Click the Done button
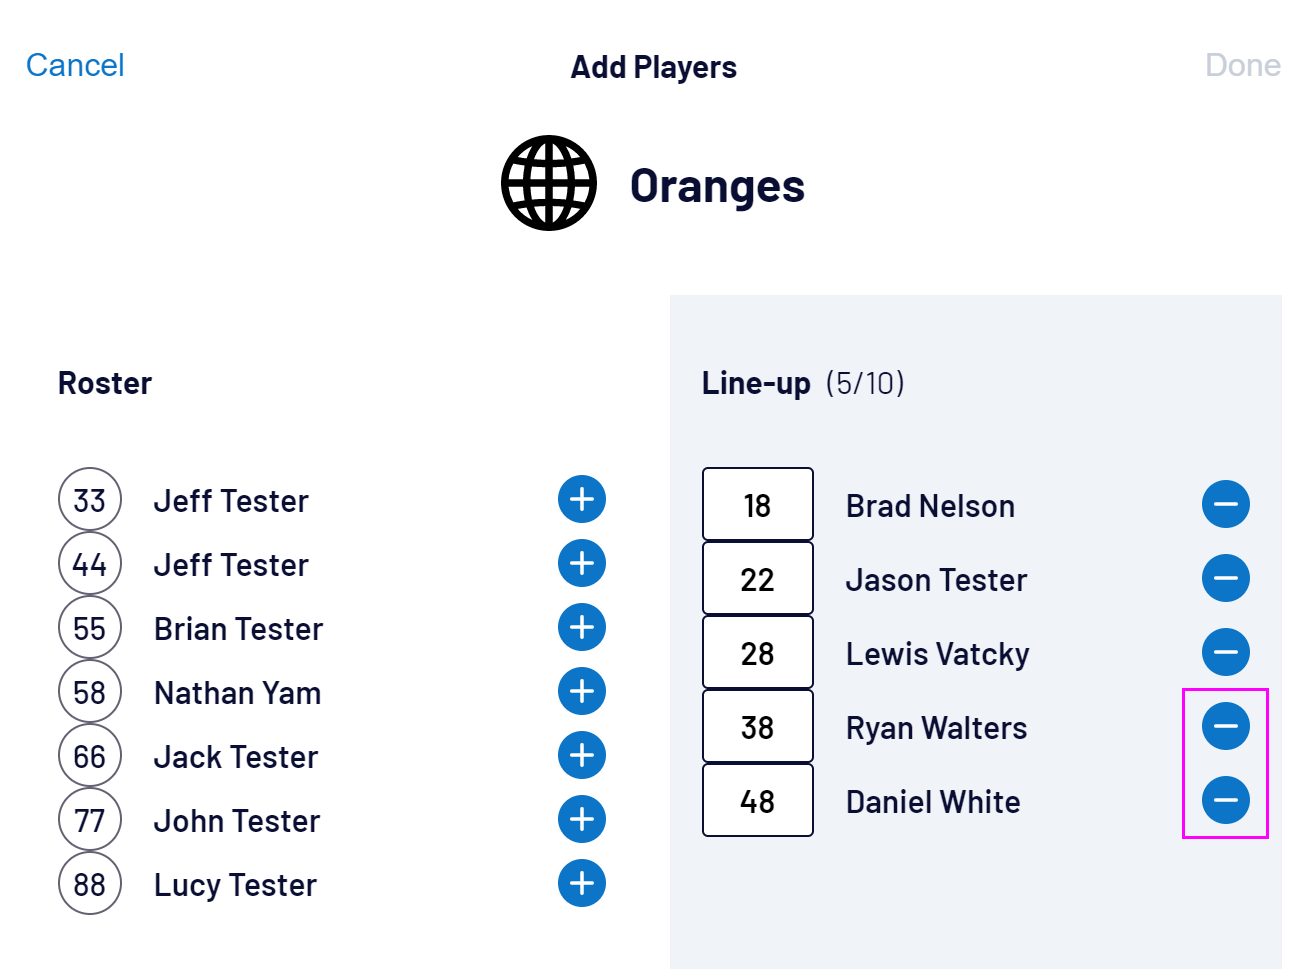 [x=1242, y=65]
